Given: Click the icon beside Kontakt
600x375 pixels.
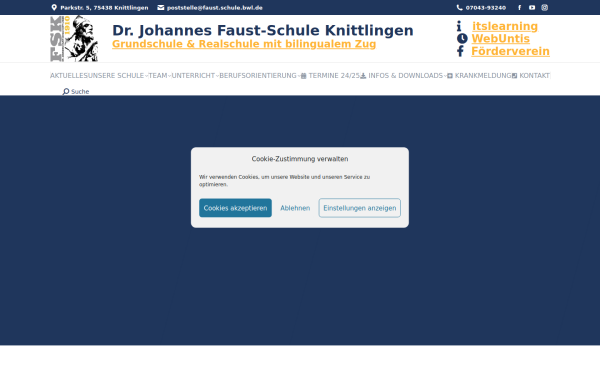Looking at the screenshot, I should tap(515, 76).
